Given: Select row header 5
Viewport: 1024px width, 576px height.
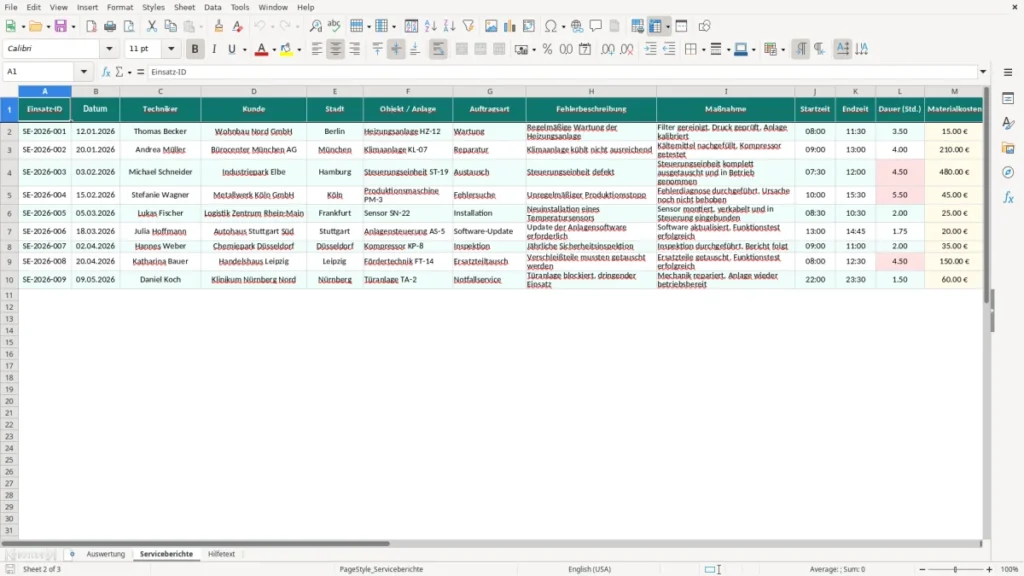Looking at the screenshot, I should coord(9,195).
